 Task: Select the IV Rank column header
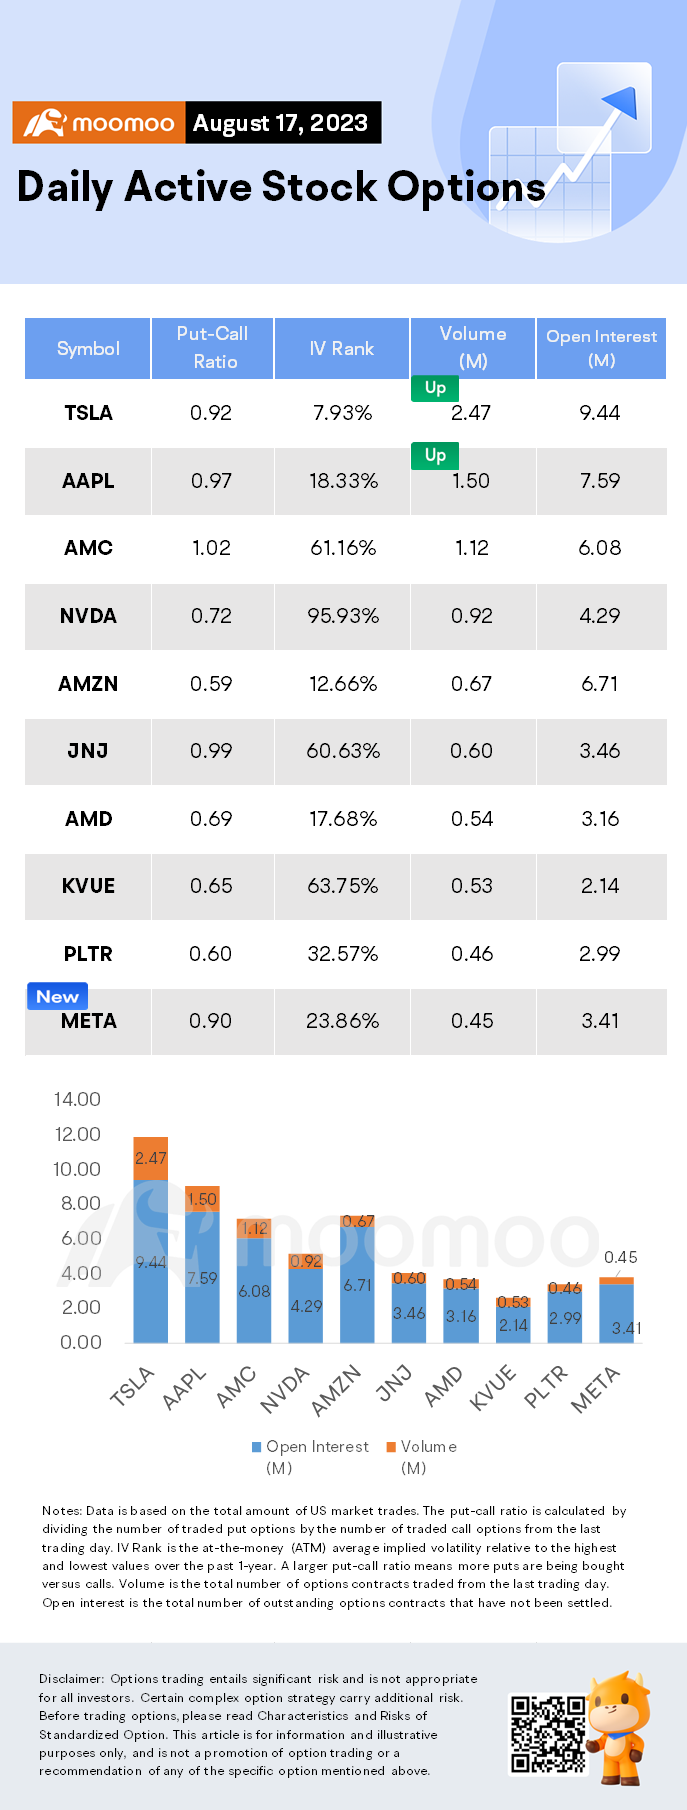342,348
